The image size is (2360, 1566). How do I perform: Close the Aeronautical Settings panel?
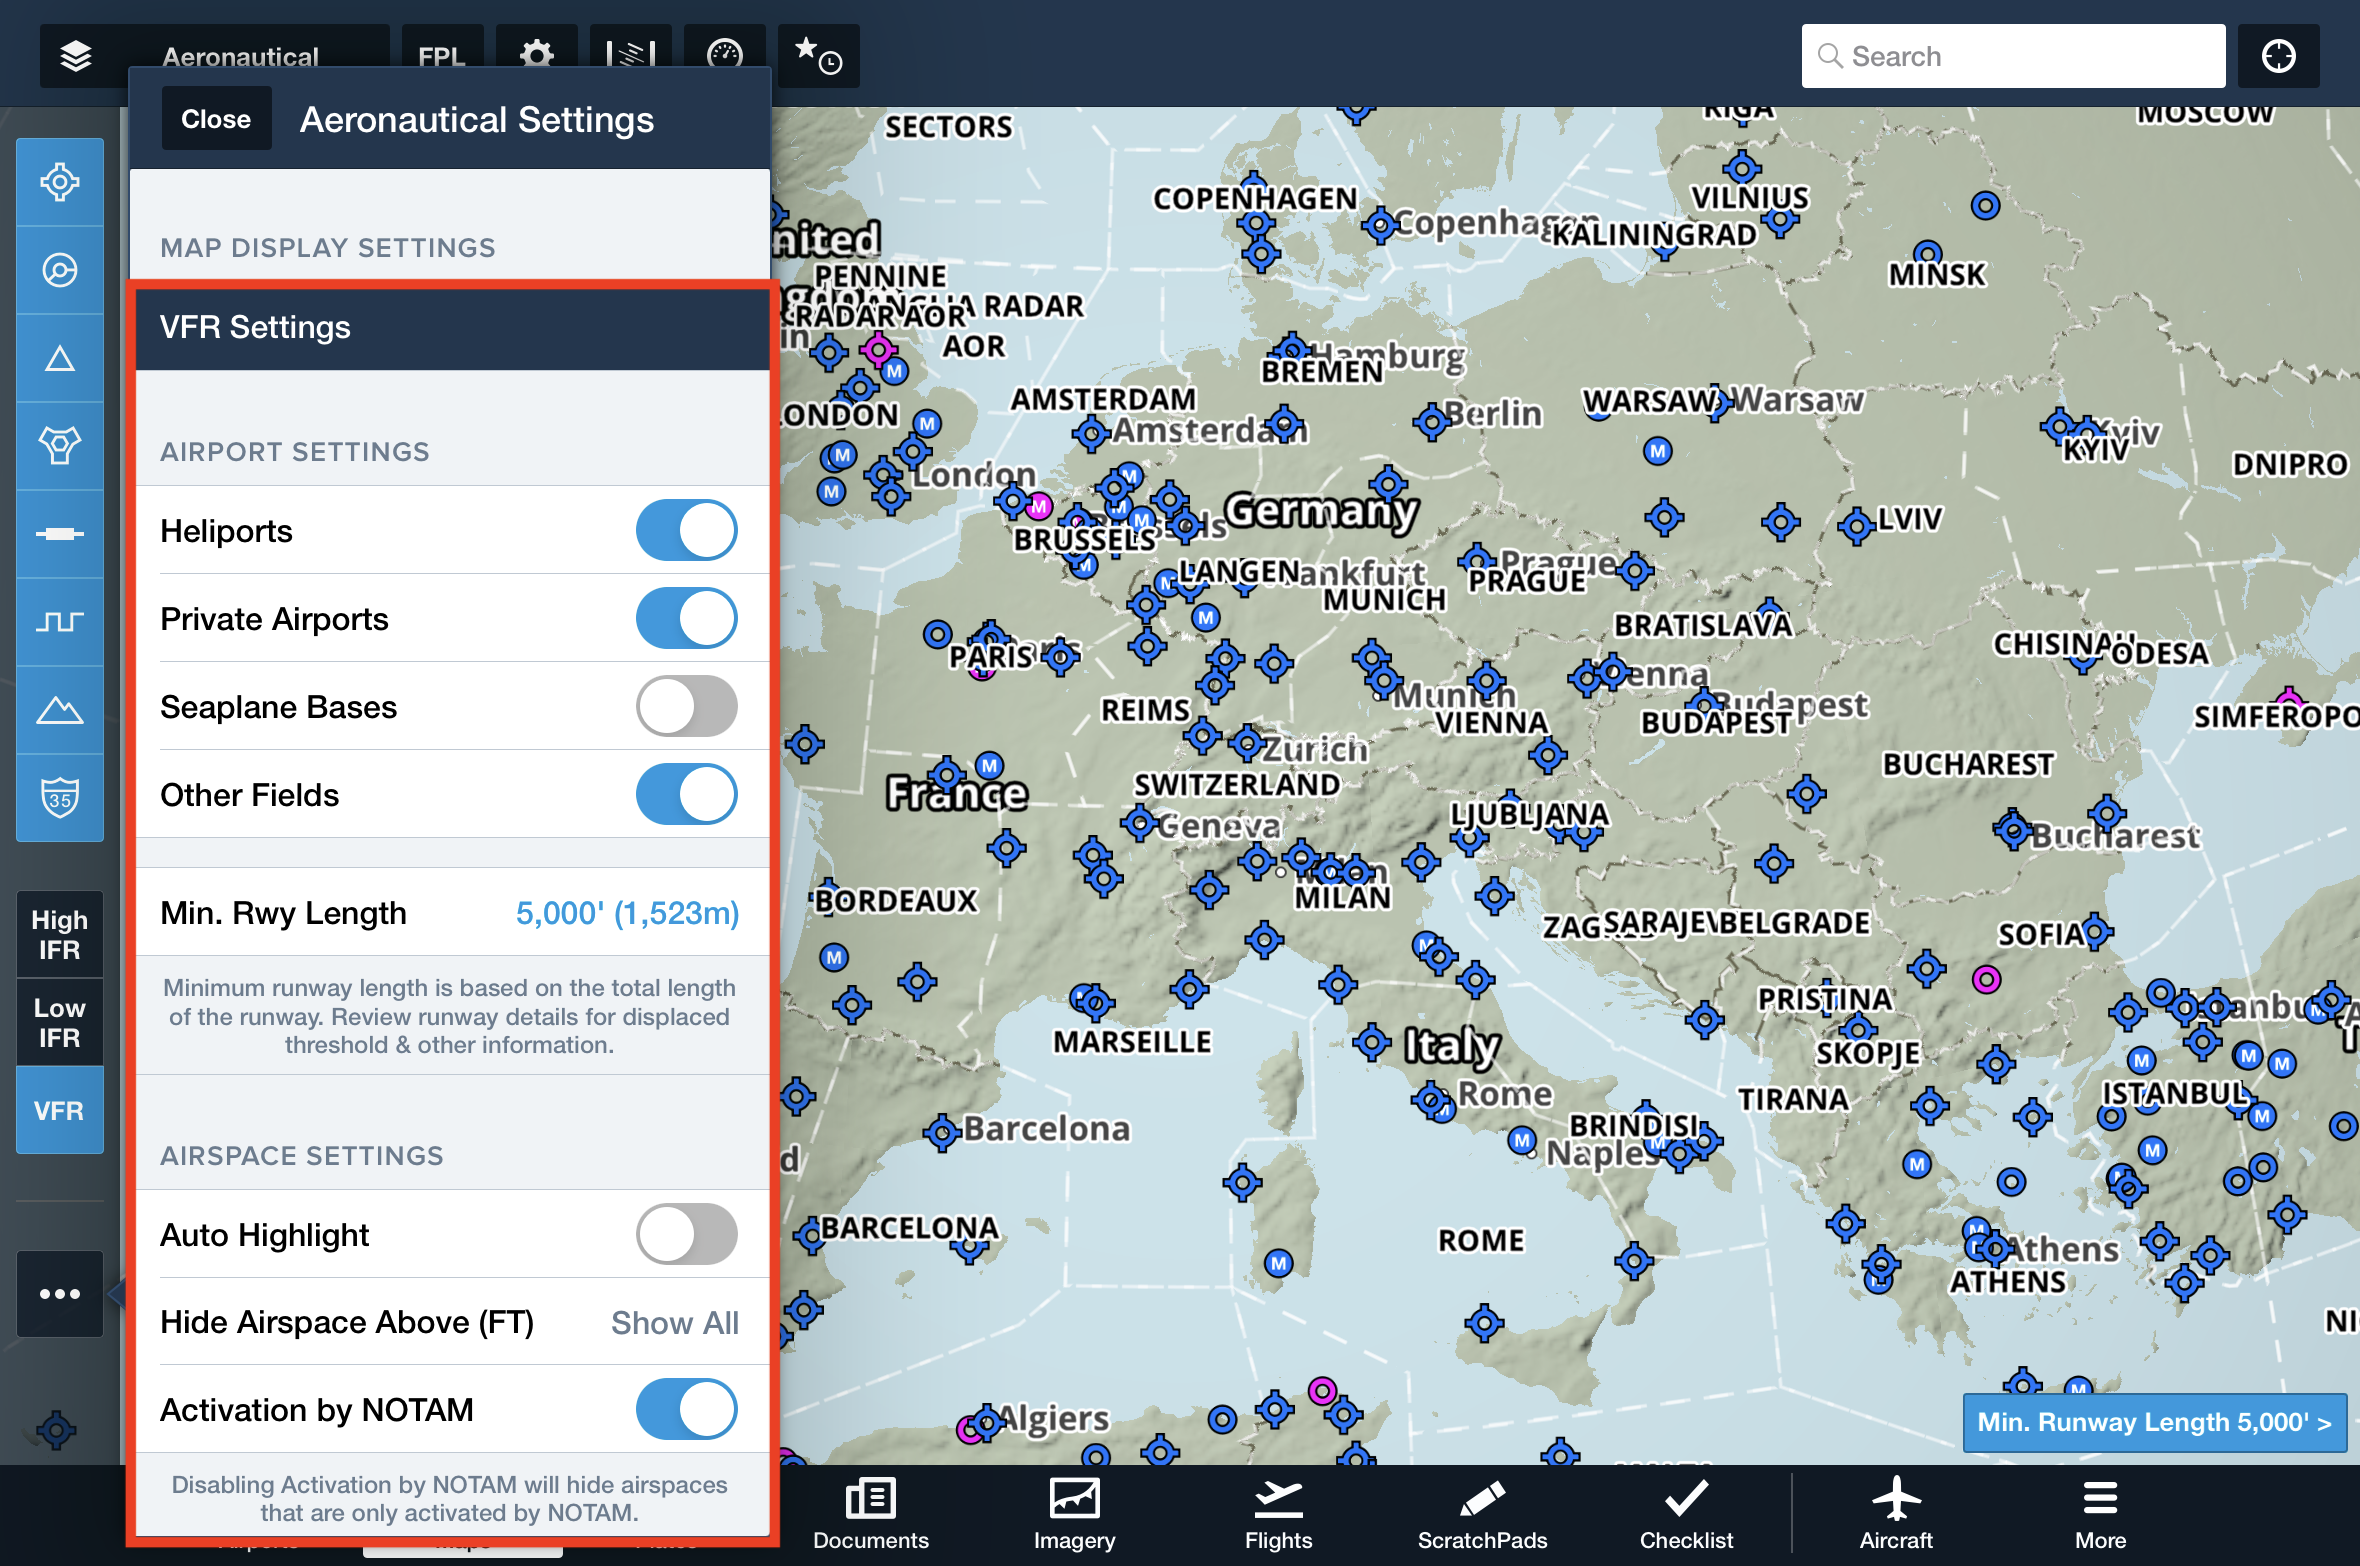(216, 119)
